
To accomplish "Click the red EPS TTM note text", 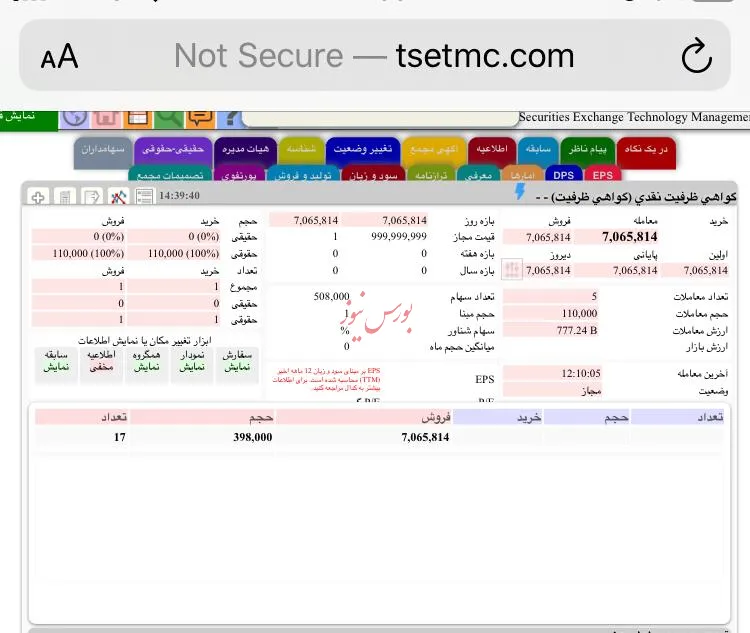I will point(327,379).
